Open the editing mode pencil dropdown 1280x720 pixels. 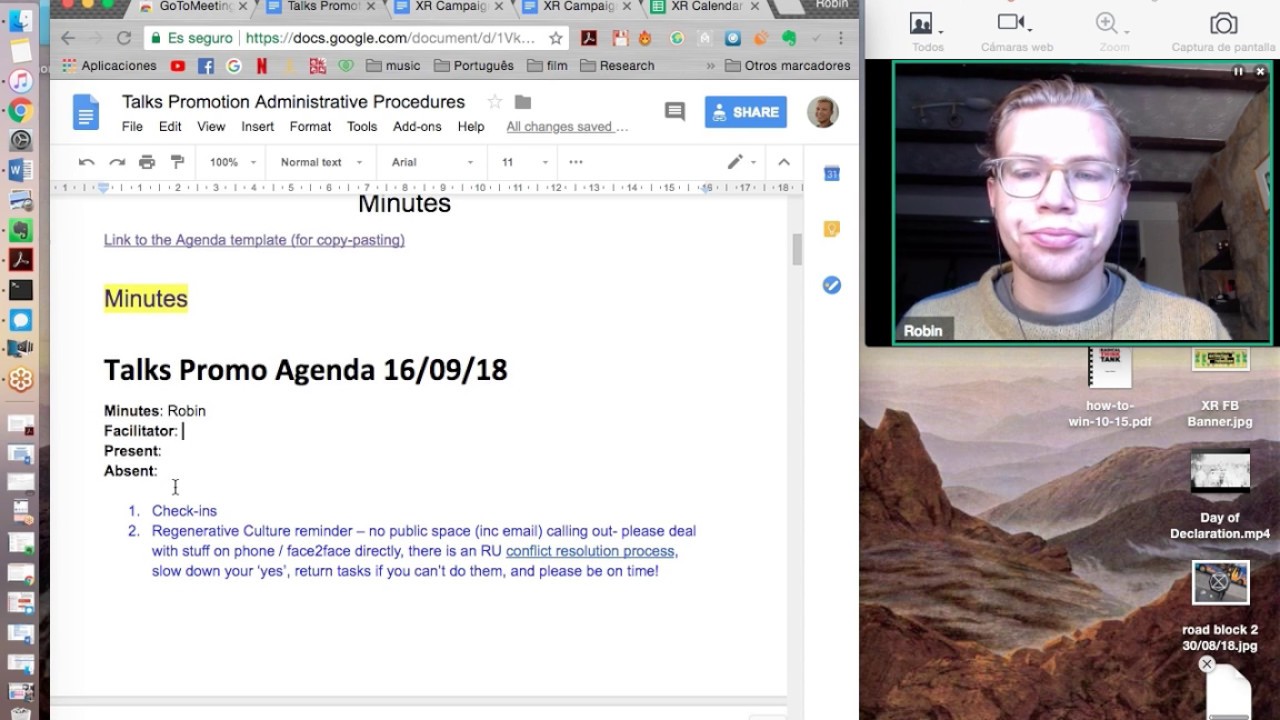pos(741,162)
